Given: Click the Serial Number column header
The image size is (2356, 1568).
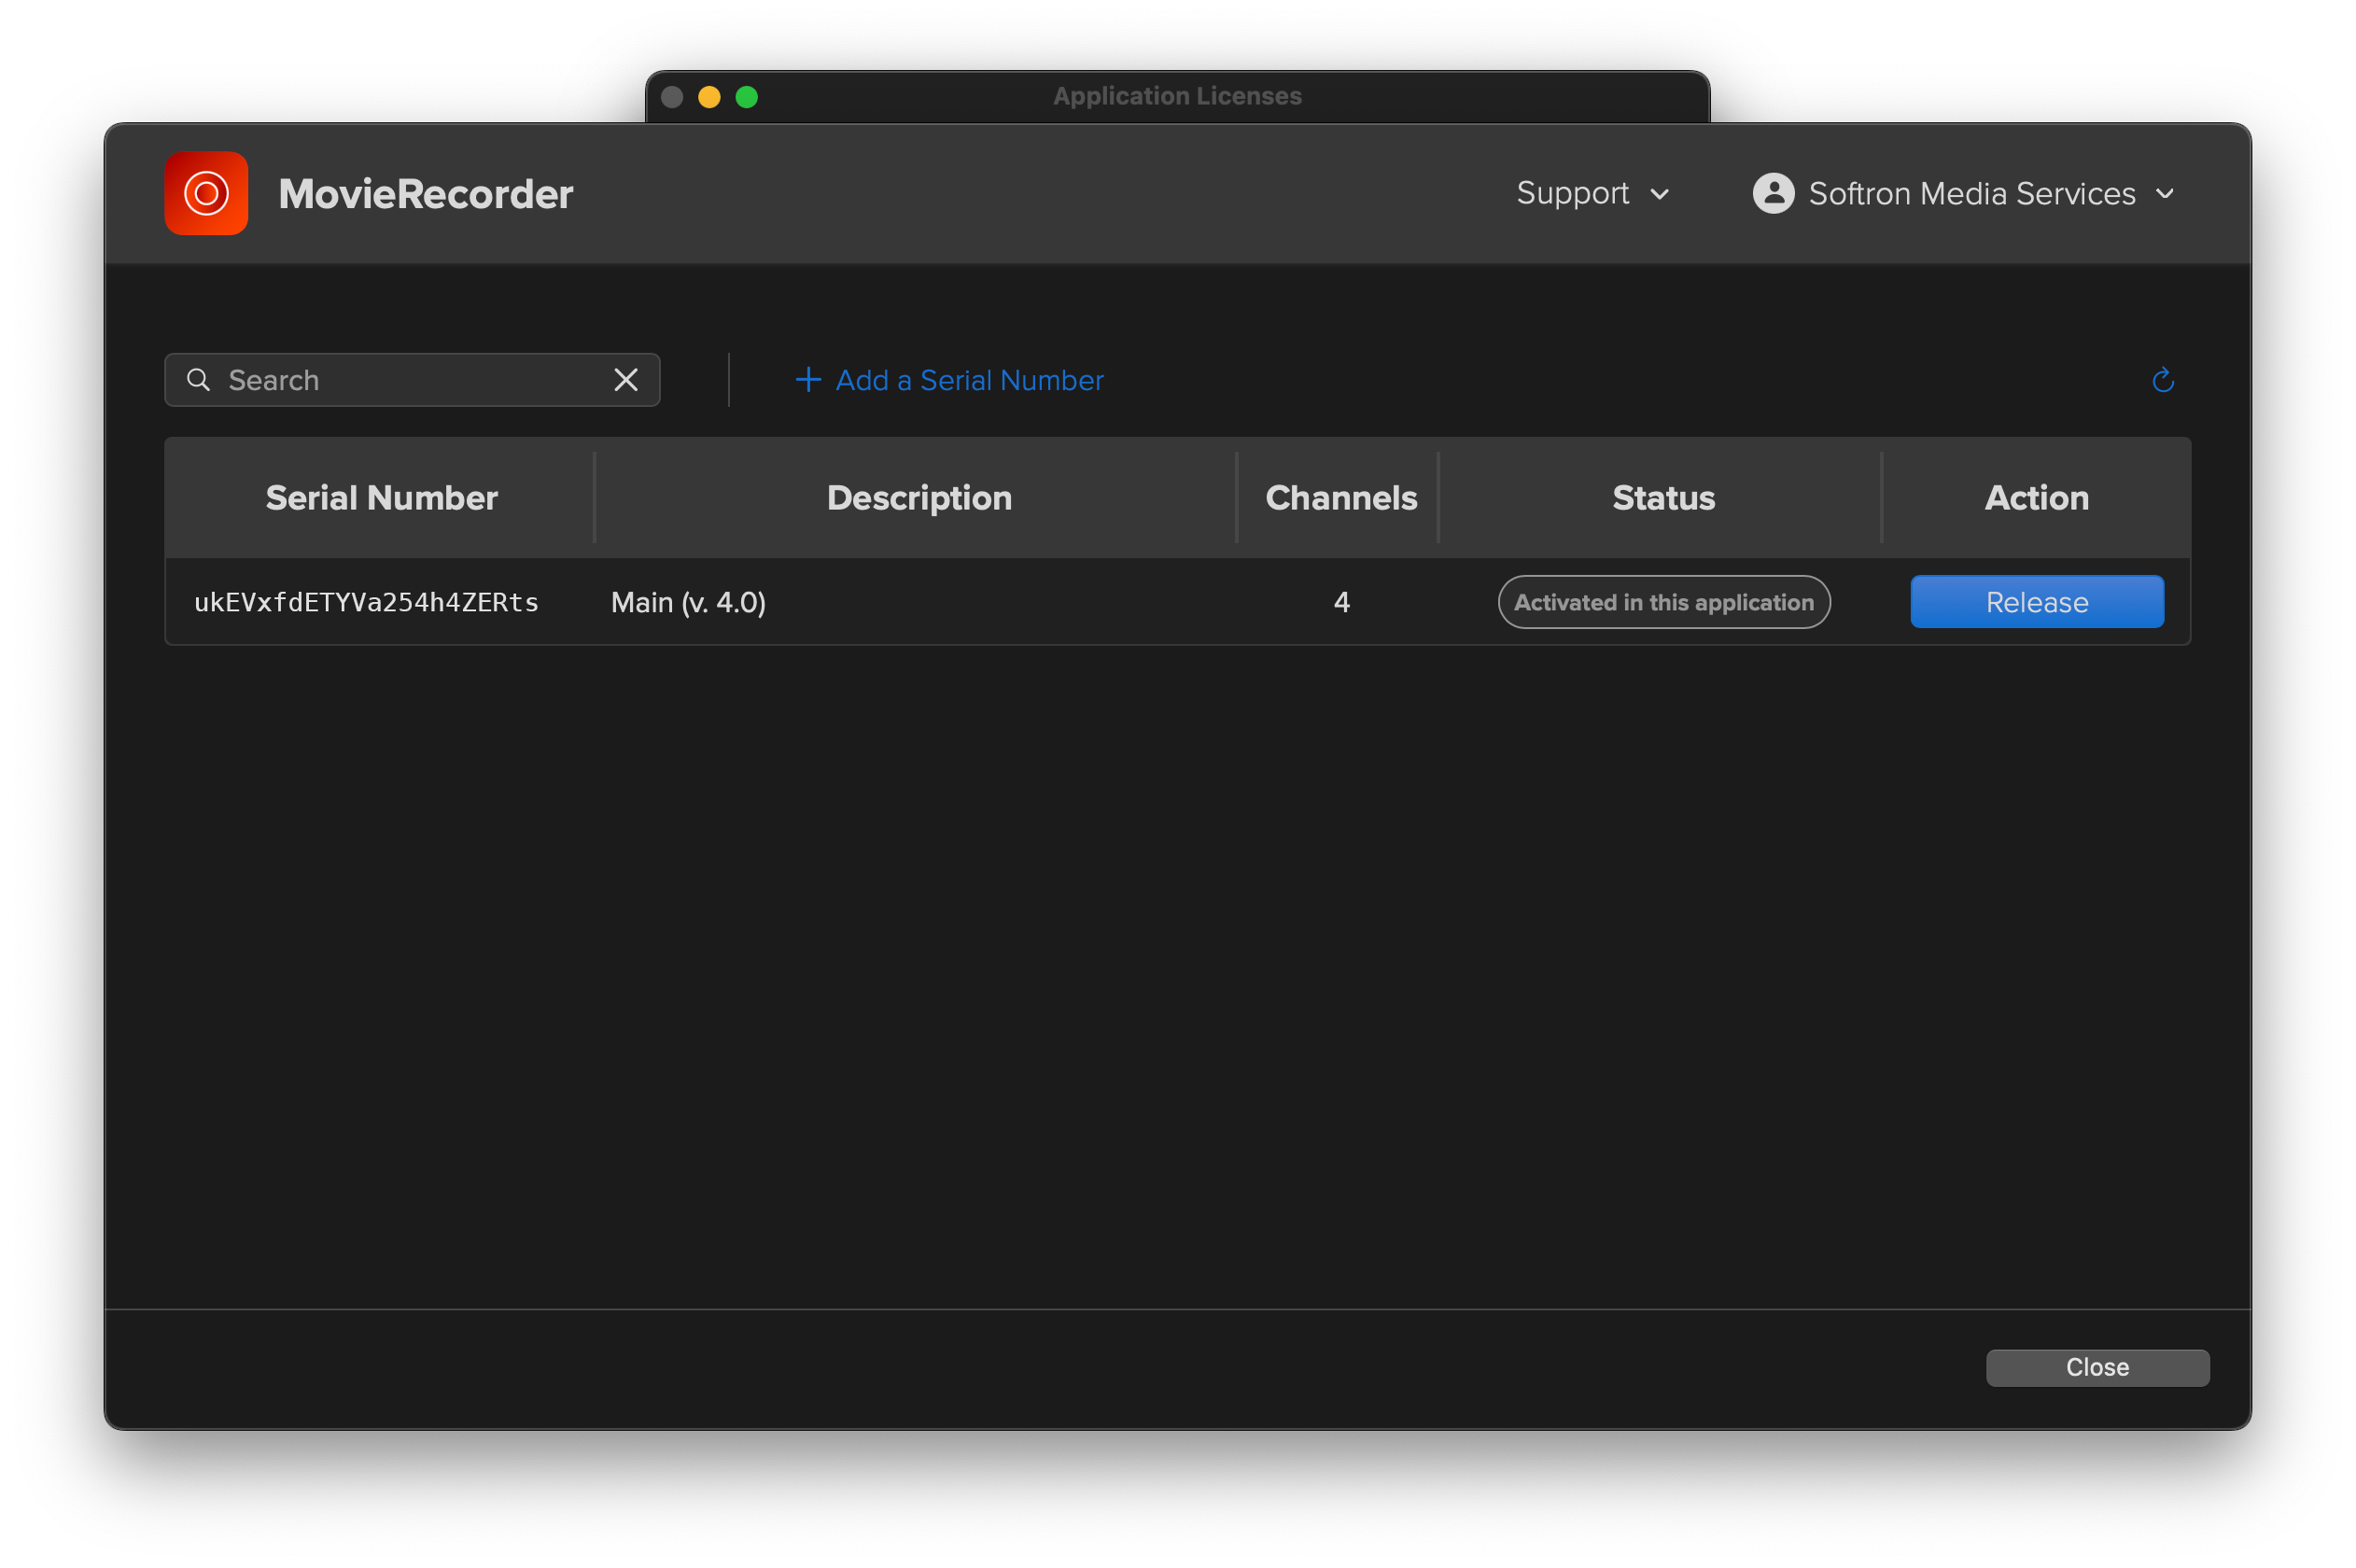Looking at the screenshot, I should (x=381, y=498).
